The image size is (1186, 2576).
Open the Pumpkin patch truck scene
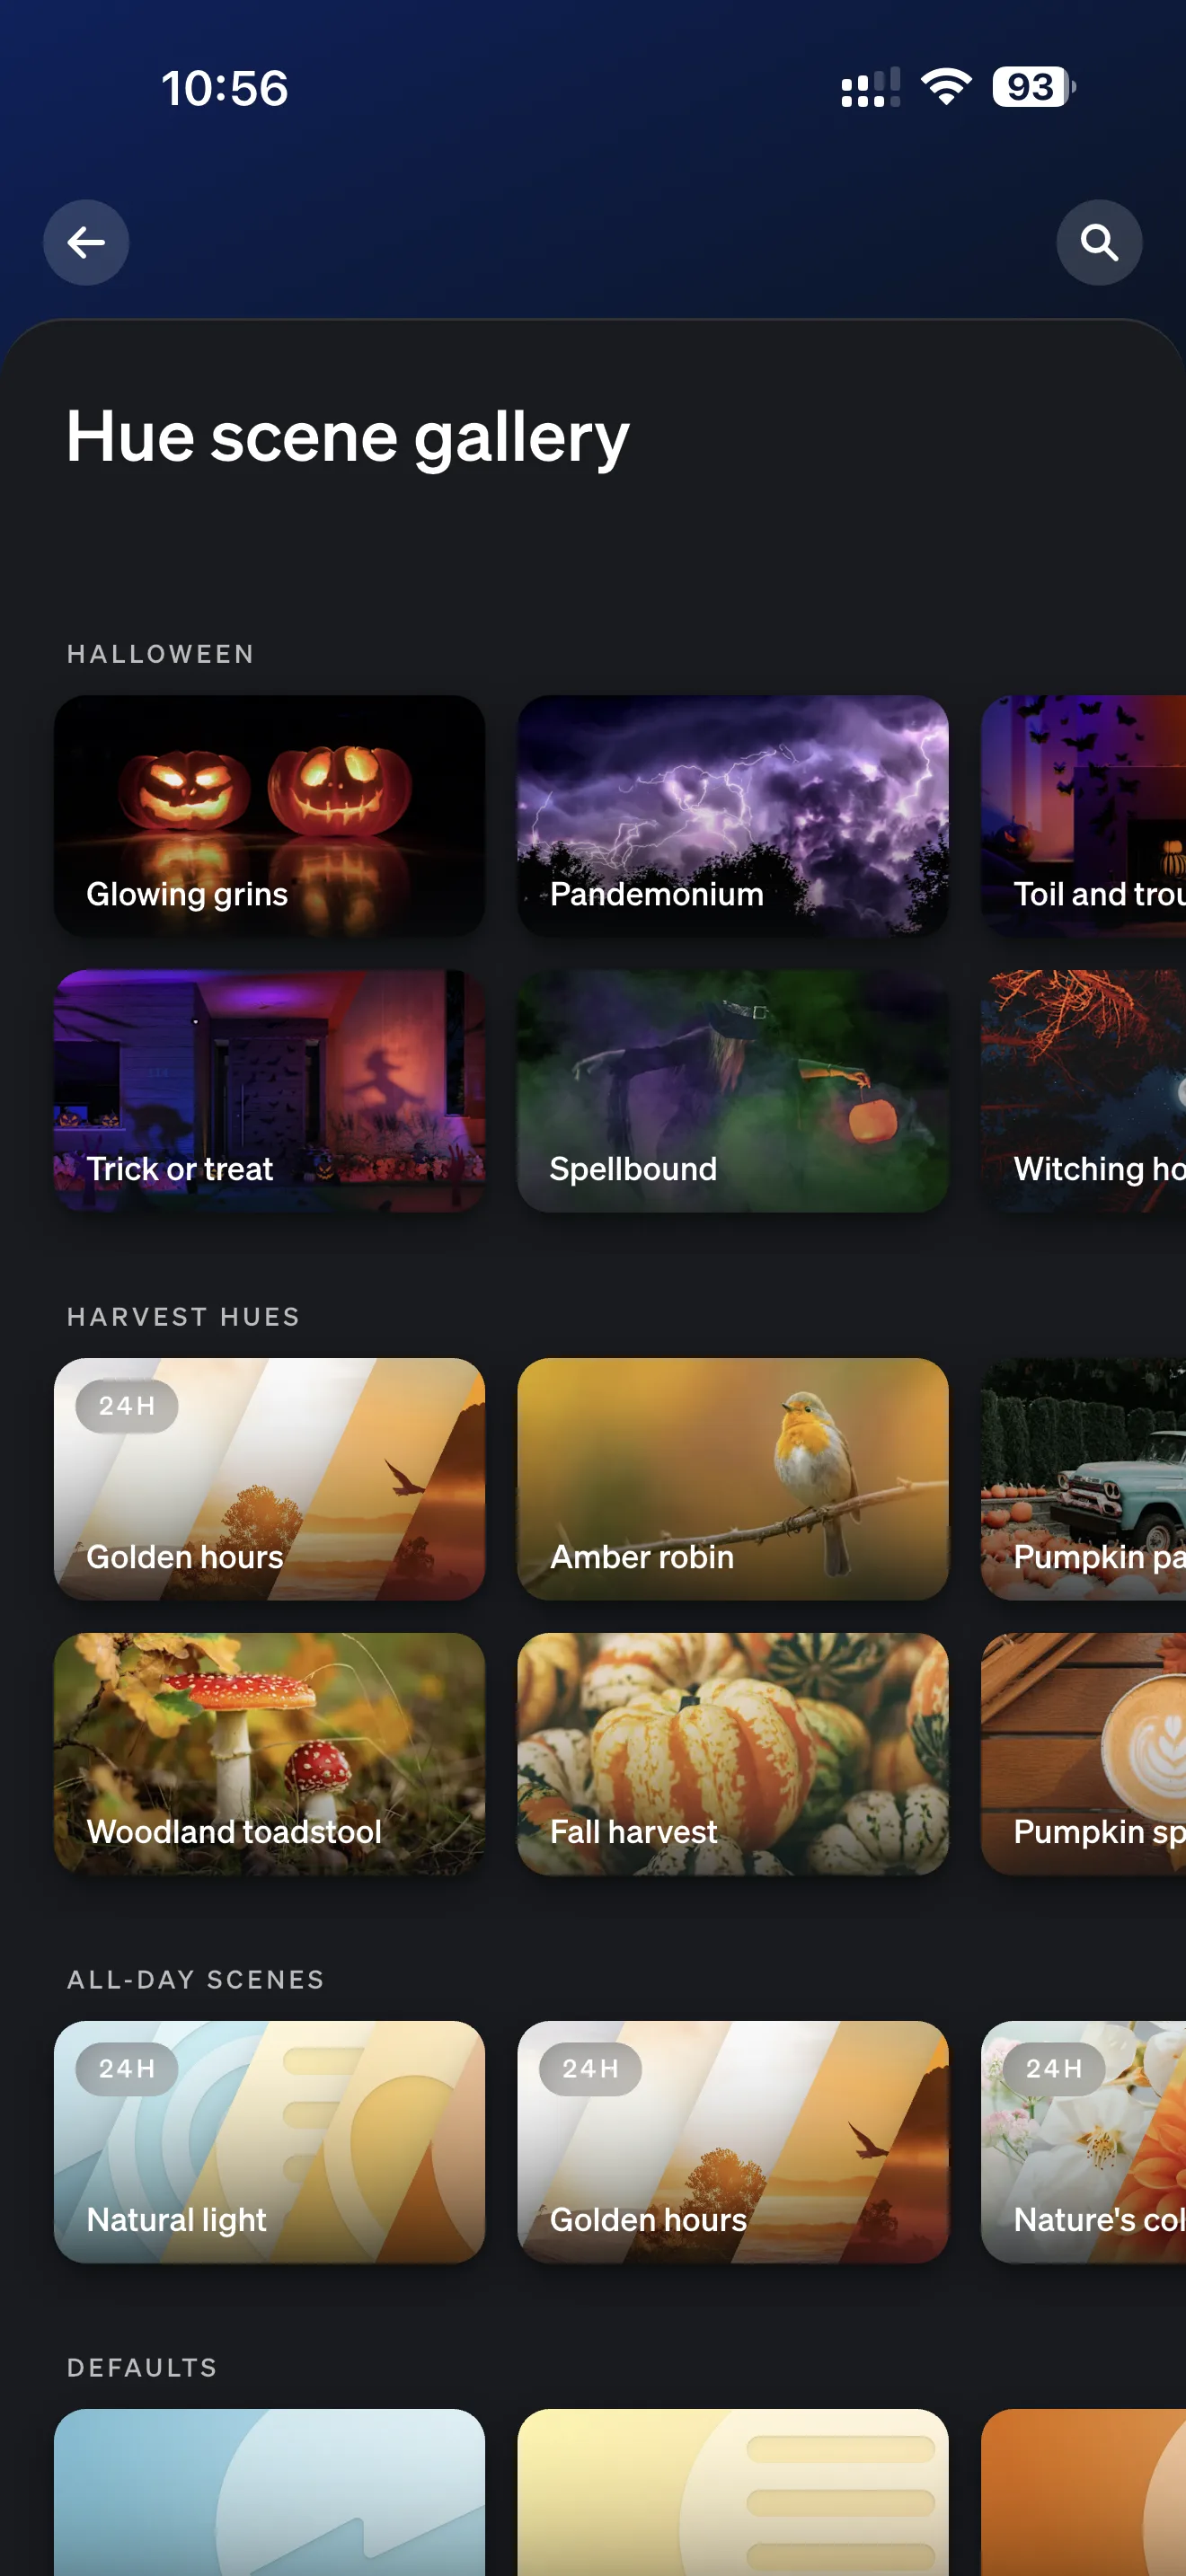point(1084,1479)
